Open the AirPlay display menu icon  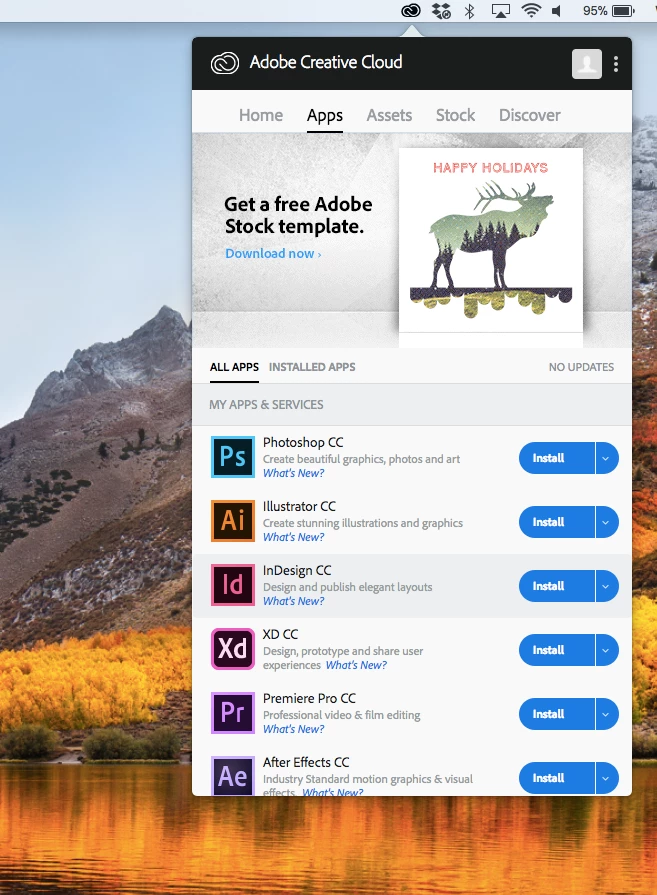click(501, 11)
